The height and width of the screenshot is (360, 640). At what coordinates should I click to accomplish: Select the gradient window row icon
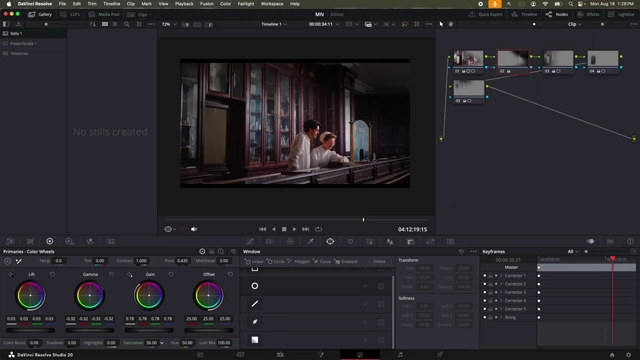click(x=255, y=340)
